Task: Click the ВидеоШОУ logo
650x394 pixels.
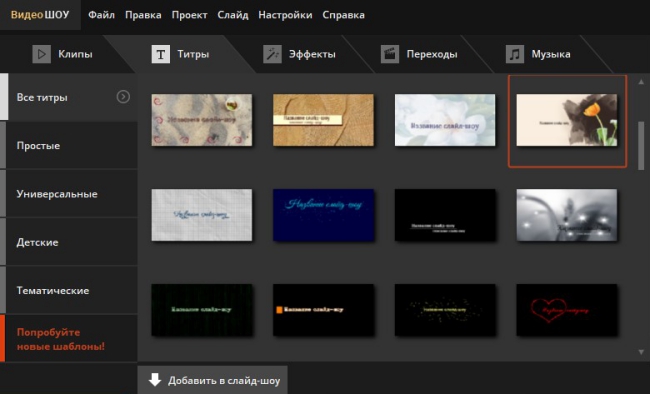Action: pyautogui.click(x=40, y=15)
